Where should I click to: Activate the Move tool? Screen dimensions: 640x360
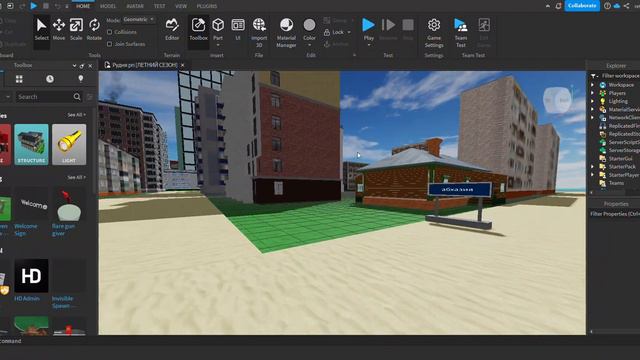tap(59, 29)
